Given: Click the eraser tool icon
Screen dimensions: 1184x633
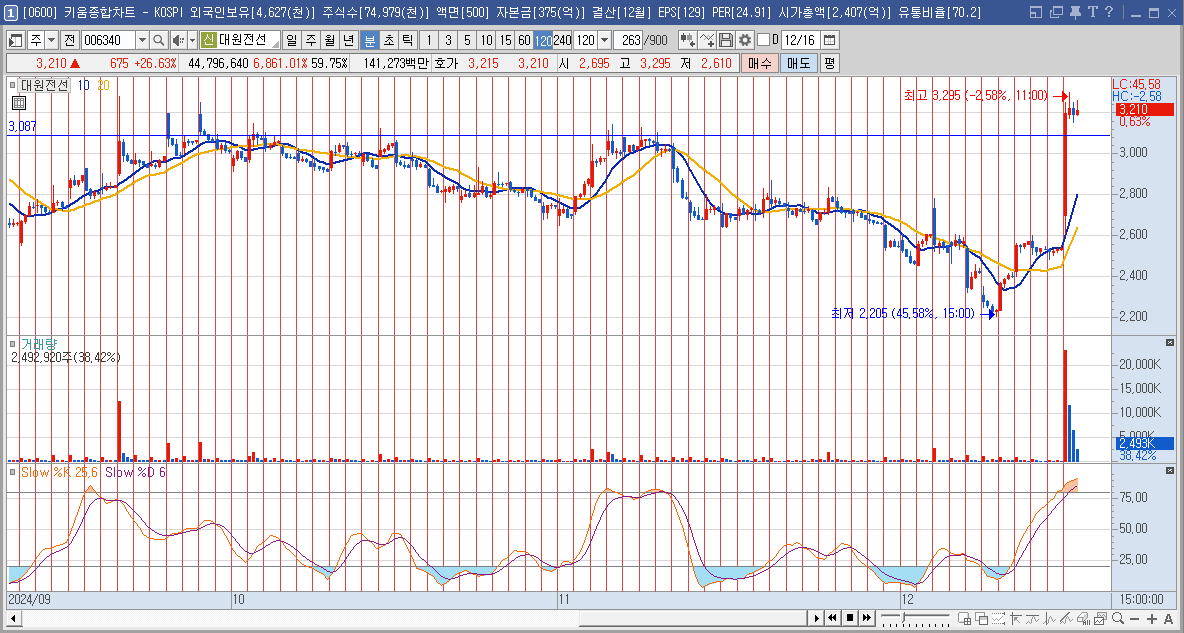Looking at the screenshot, I should (1084, 618).
